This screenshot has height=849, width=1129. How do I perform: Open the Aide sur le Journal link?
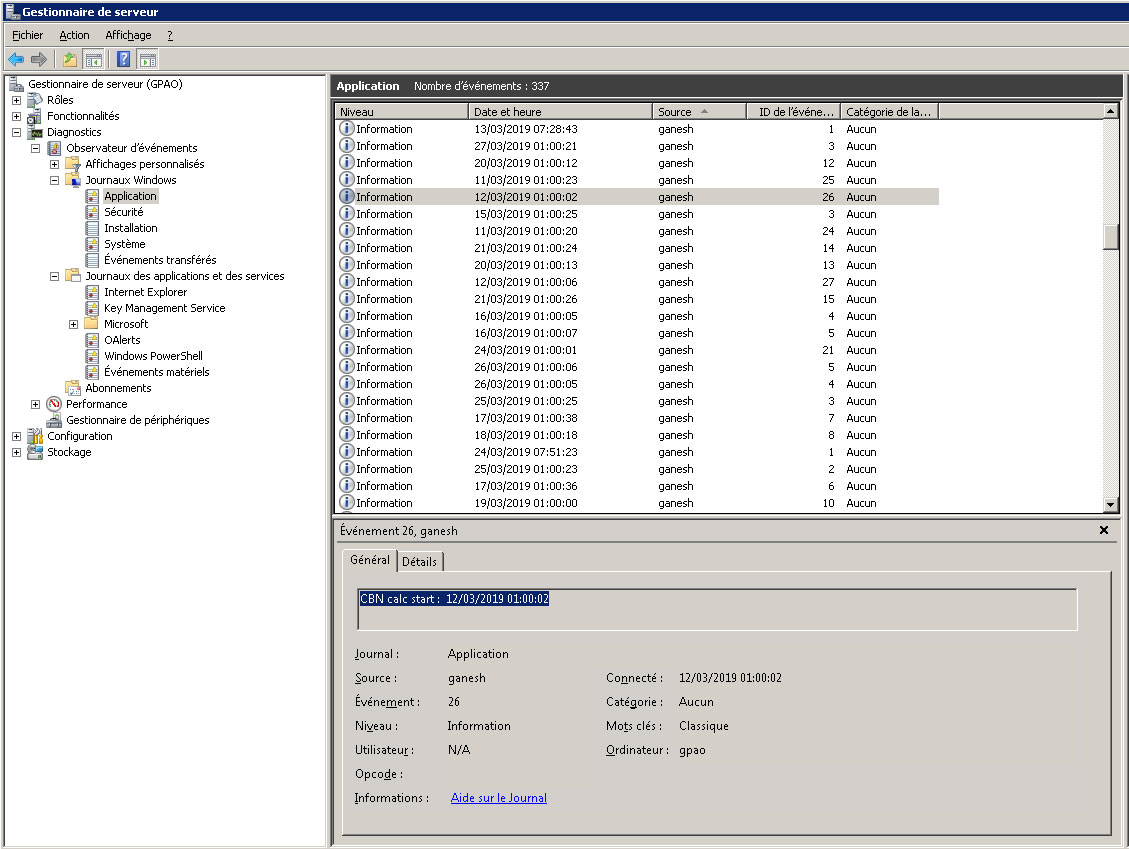tap(498, 798)
